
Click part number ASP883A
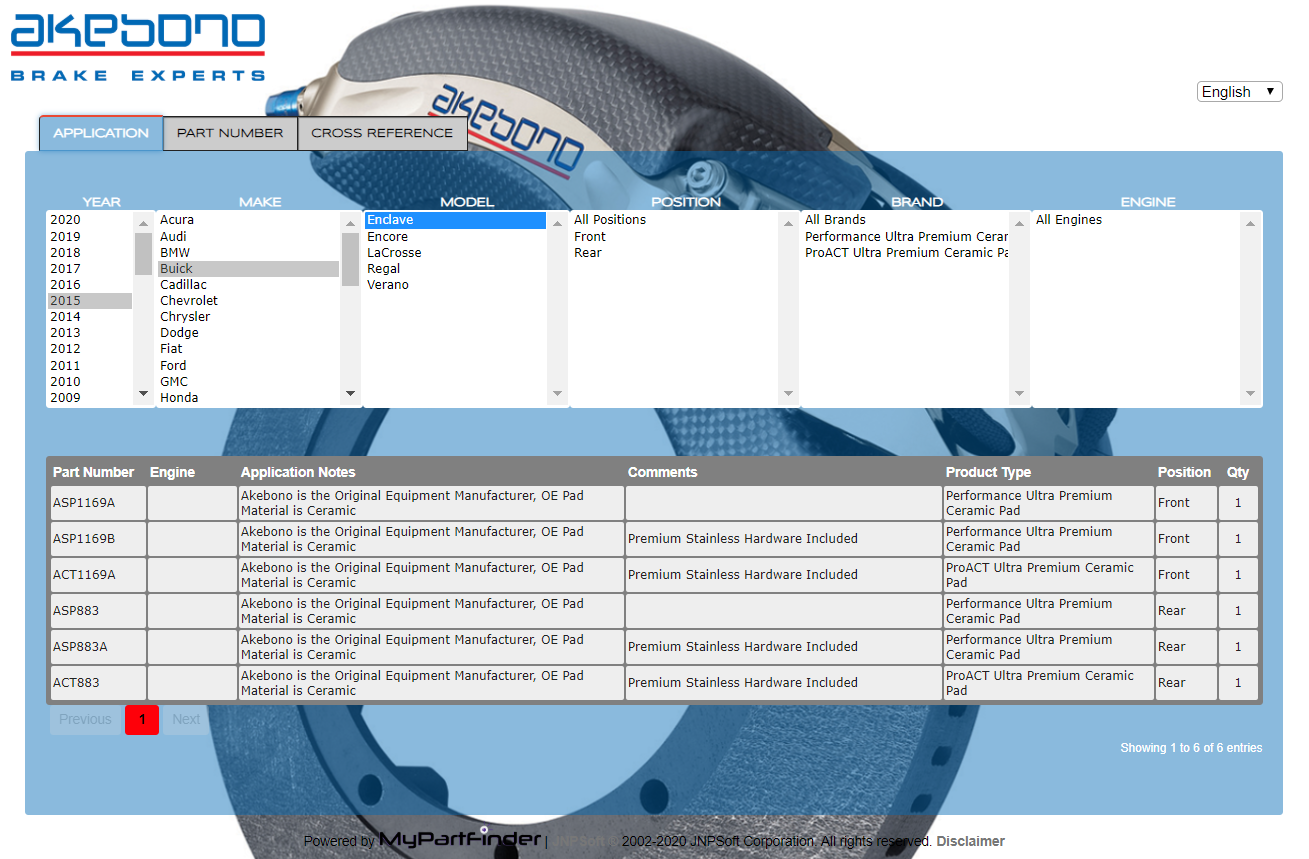click(x=80, y=647)
